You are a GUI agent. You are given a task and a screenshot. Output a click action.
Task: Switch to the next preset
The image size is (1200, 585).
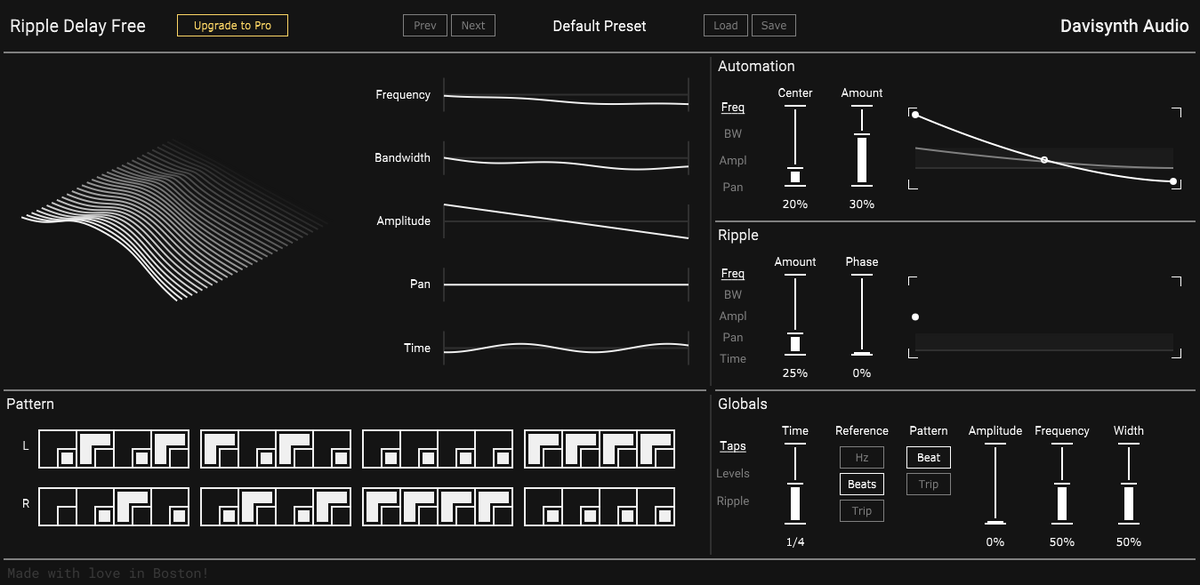pos(473,25)
